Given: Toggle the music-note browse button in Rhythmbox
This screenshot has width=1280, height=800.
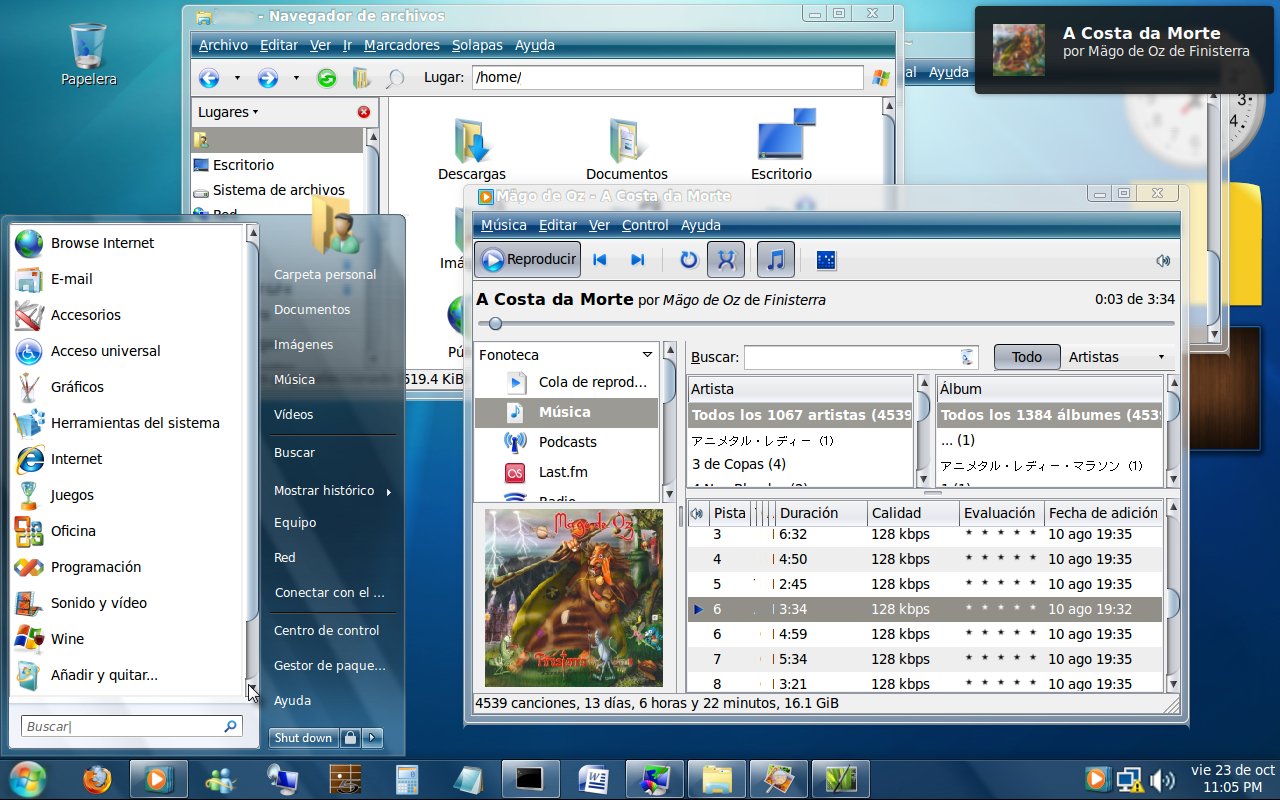Looking at the screenshot, I should 776,260.
